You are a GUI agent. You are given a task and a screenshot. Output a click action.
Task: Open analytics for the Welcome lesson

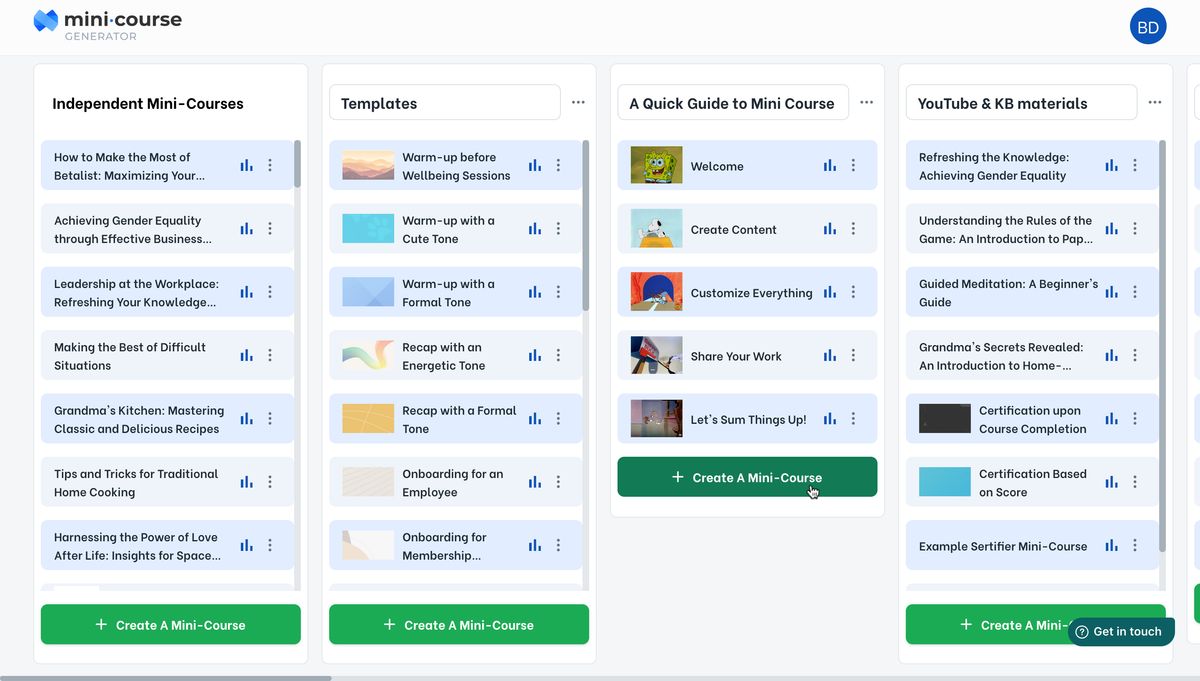pyautogui.click(x=829, y=165)
